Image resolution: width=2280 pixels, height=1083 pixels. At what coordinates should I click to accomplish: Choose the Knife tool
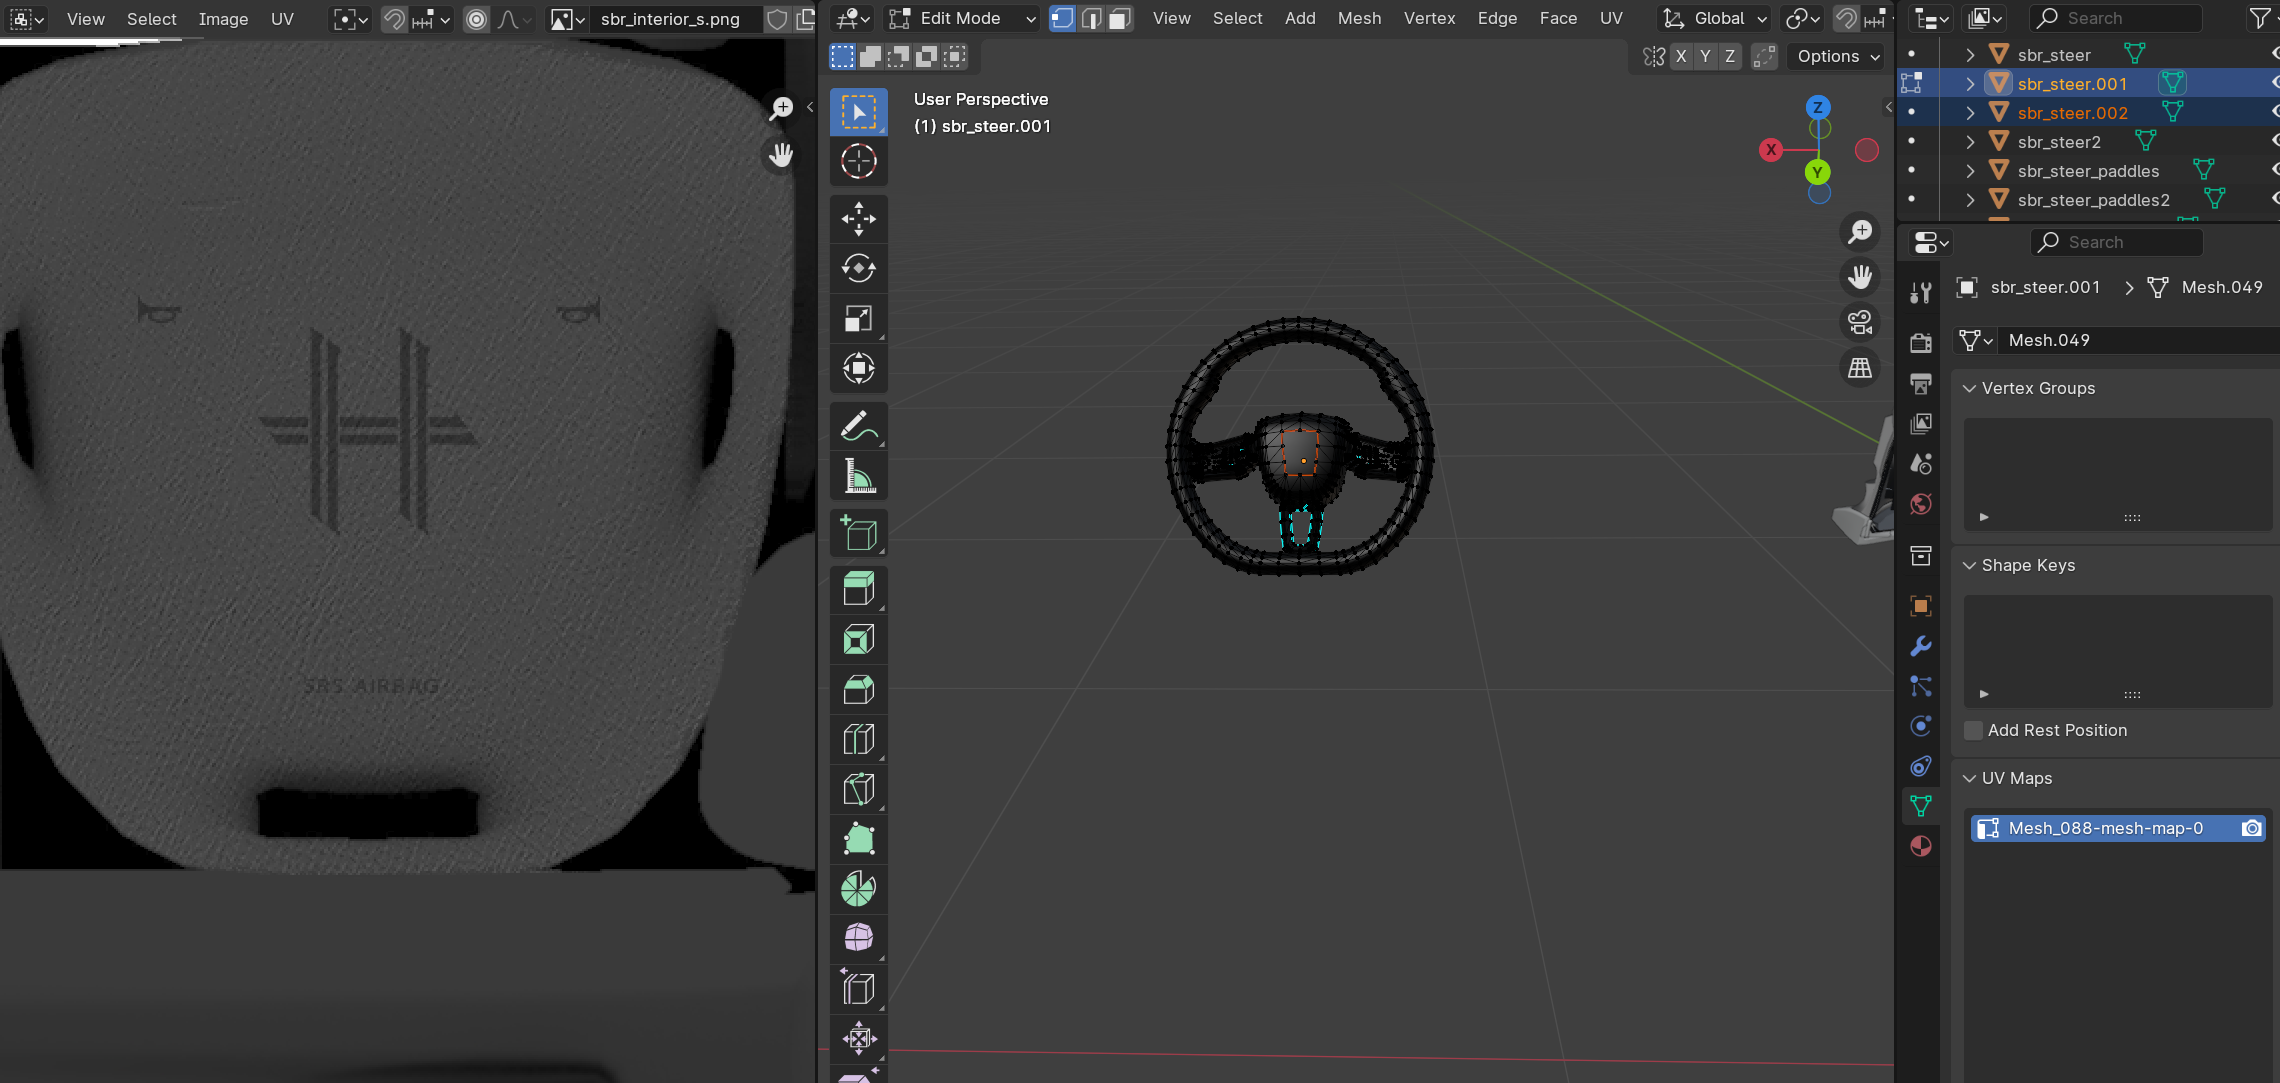(858, 789)
